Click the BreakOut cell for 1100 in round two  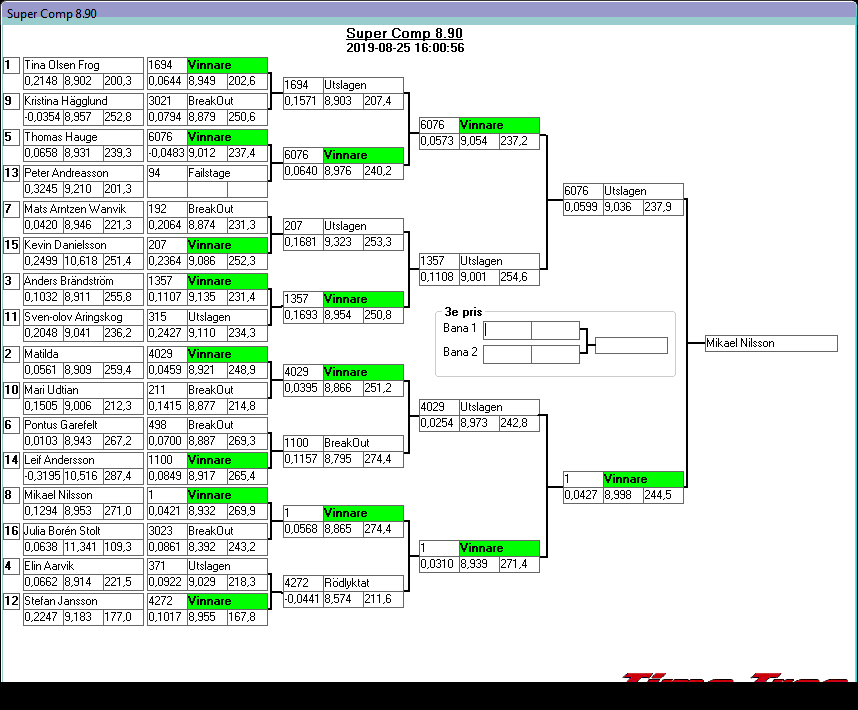[x=363, y=443]
